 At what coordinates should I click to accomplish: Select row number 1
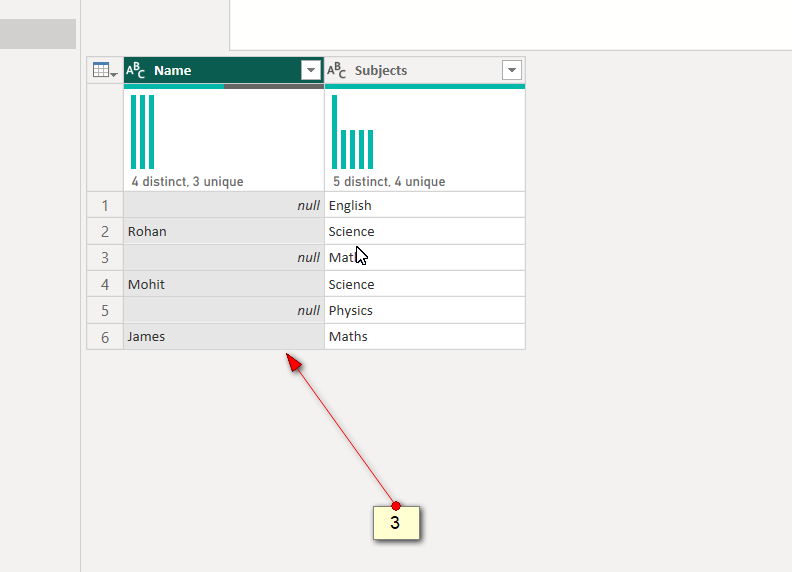click(x=105, y=205)
